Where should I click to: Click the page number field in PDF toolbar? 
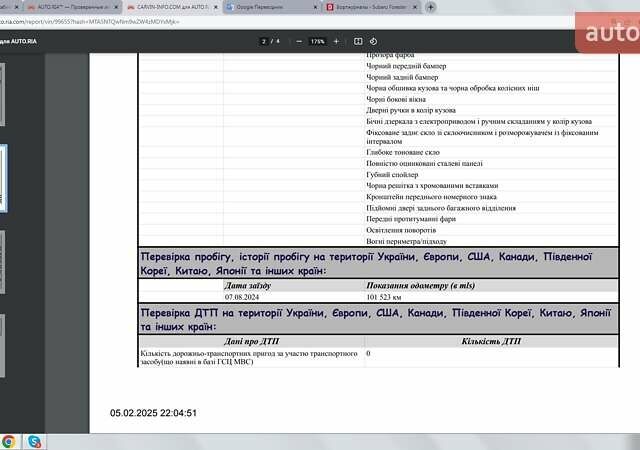[264, 41]
